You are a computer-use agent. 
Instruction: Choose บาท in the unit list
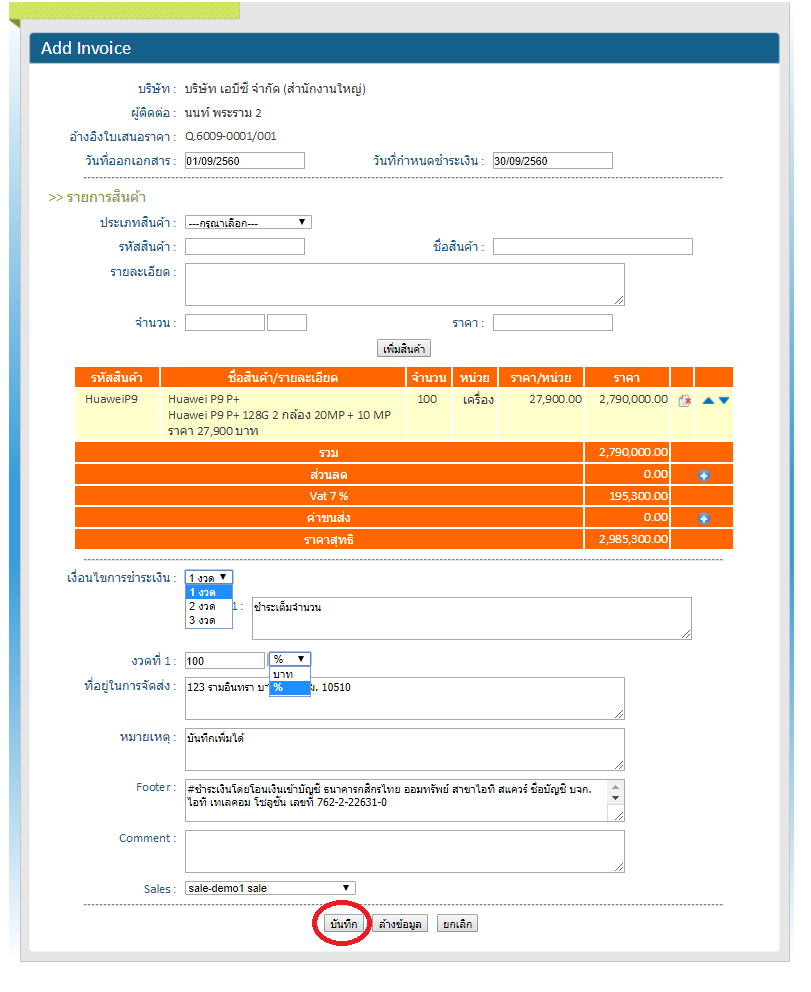(290, 674)
